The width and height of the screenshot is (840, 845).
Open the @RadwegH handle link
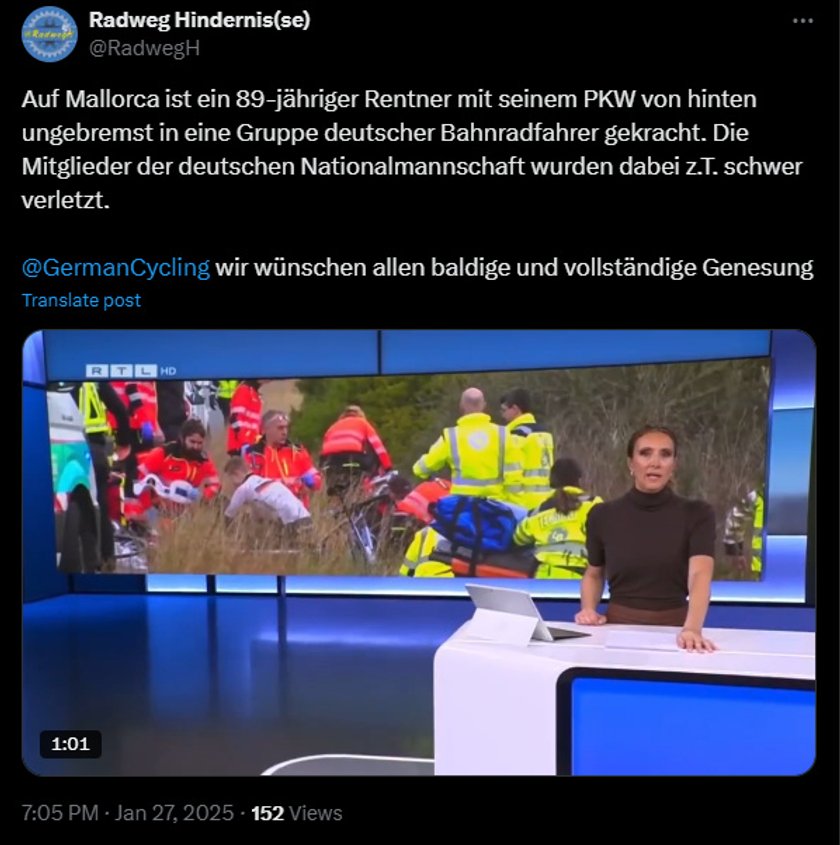click(144, 48)
